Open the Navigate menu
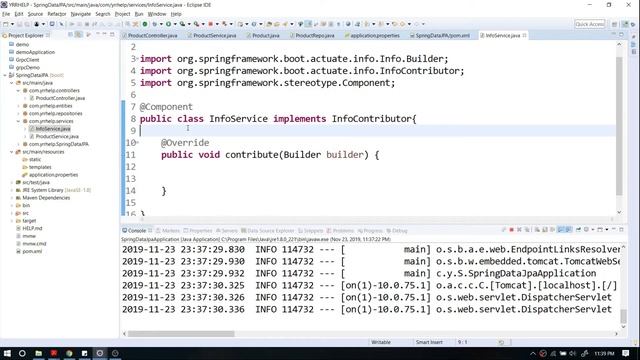 pyautogui.click(x=80, y=14)
